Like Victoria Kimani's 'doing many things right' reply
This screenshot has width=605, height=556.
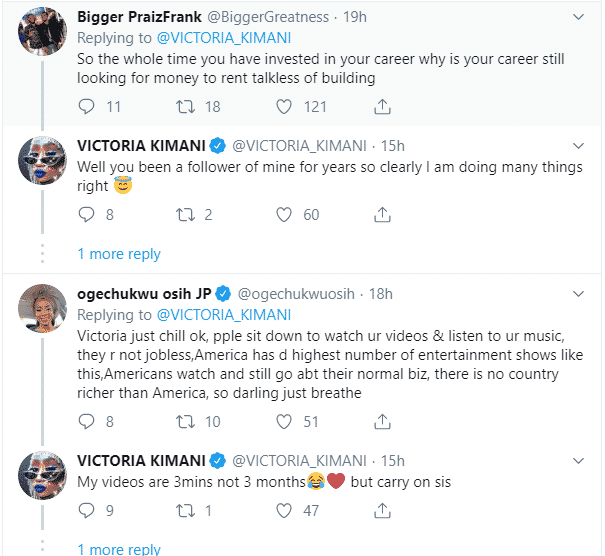pos(285,214)
